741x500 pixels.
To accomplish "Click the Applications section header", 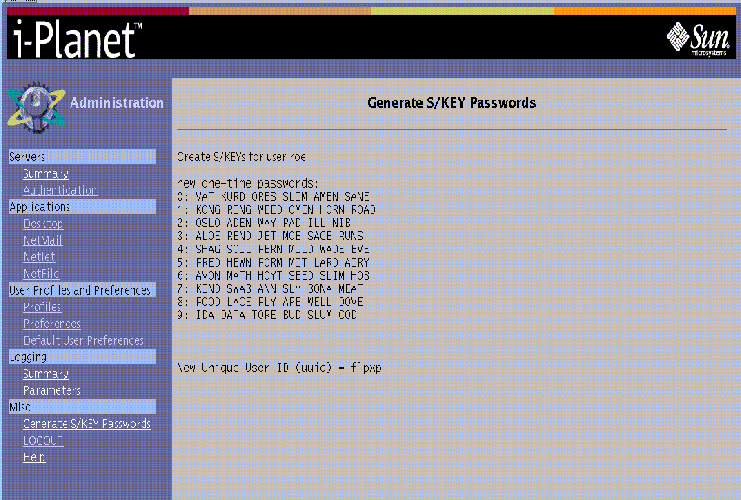I will click(x=82, y=207).
